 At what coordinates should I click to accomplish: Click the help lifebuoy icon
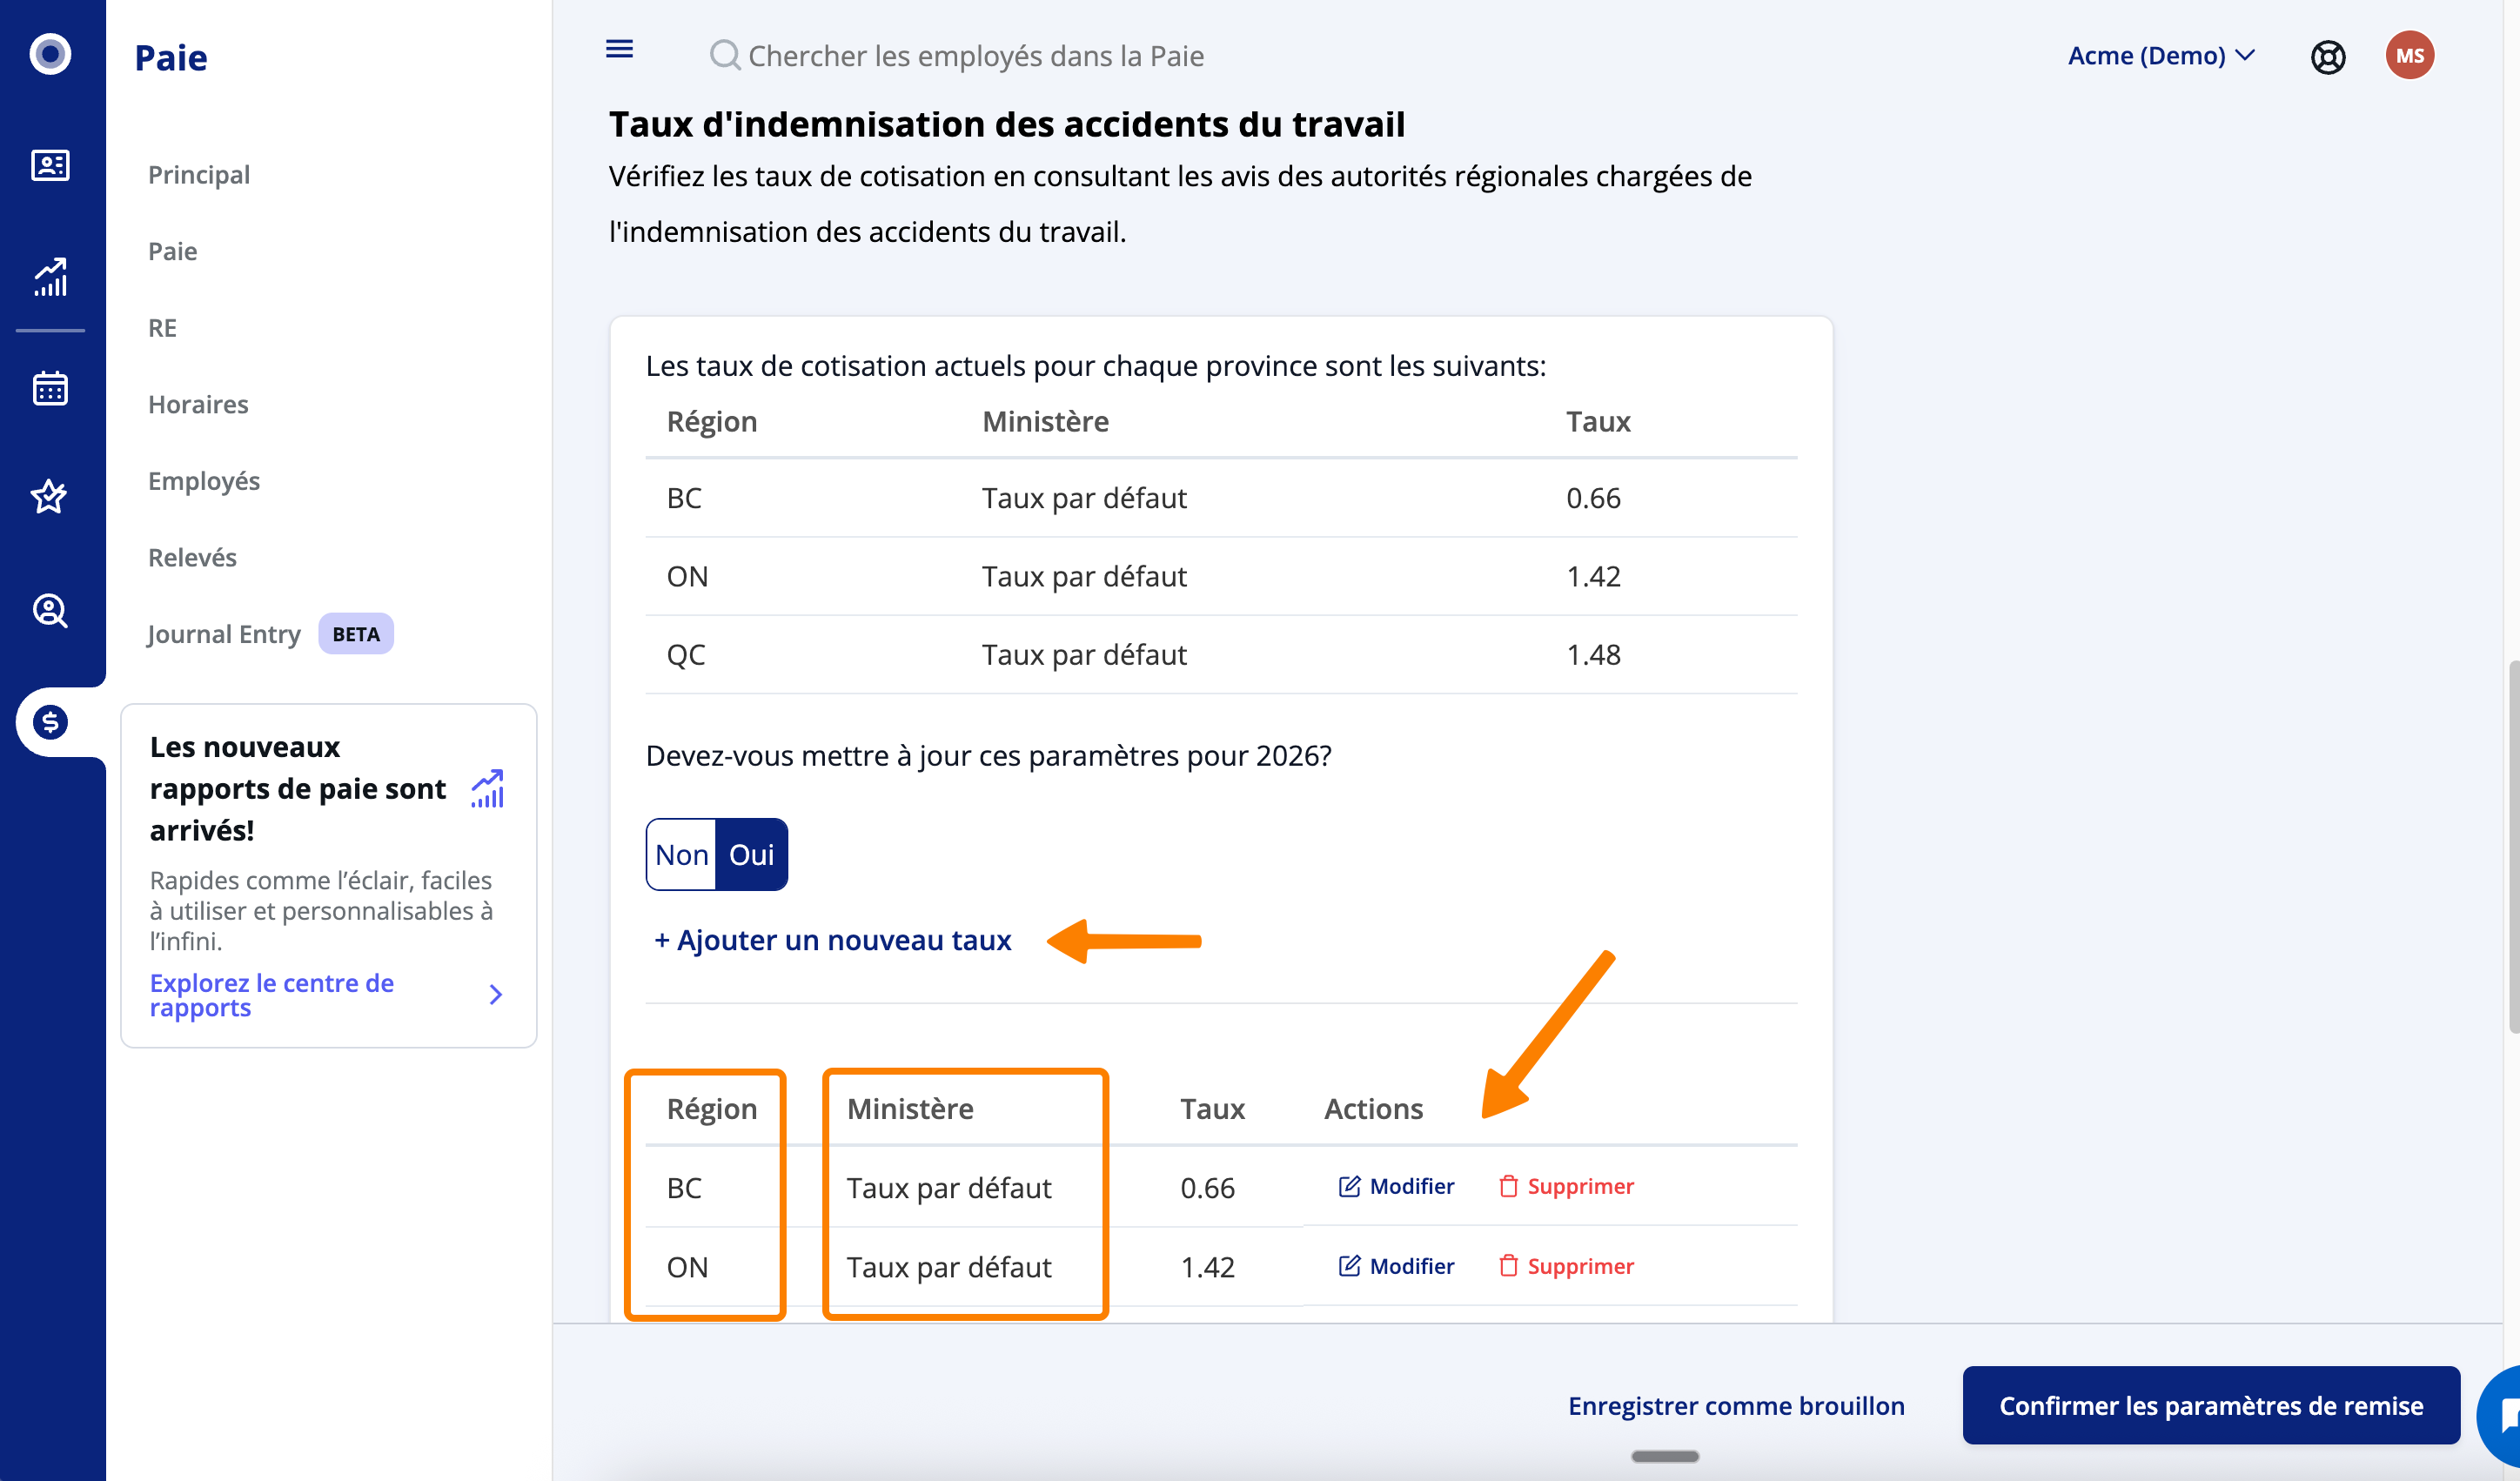[2327, 57]
